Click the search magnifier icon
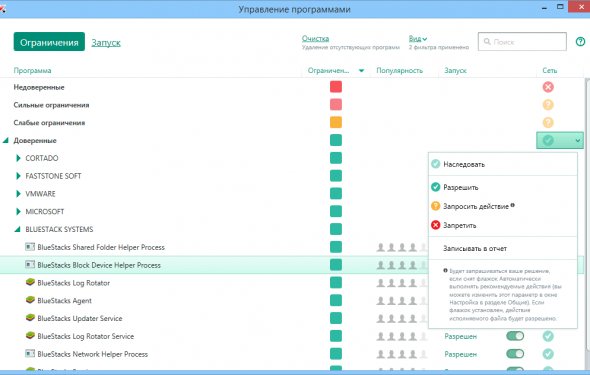 [x=487, y=41]
